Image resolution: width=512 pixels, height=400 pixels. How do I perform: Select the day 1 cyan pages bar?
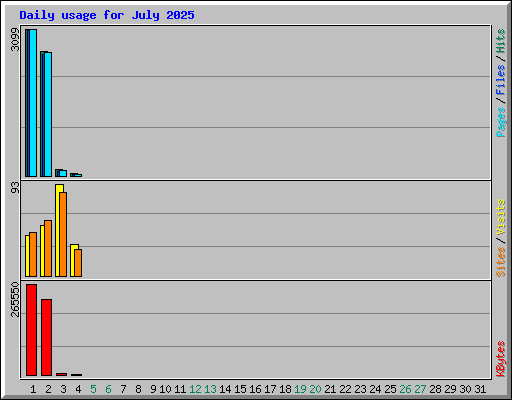(x=33, y=103)
